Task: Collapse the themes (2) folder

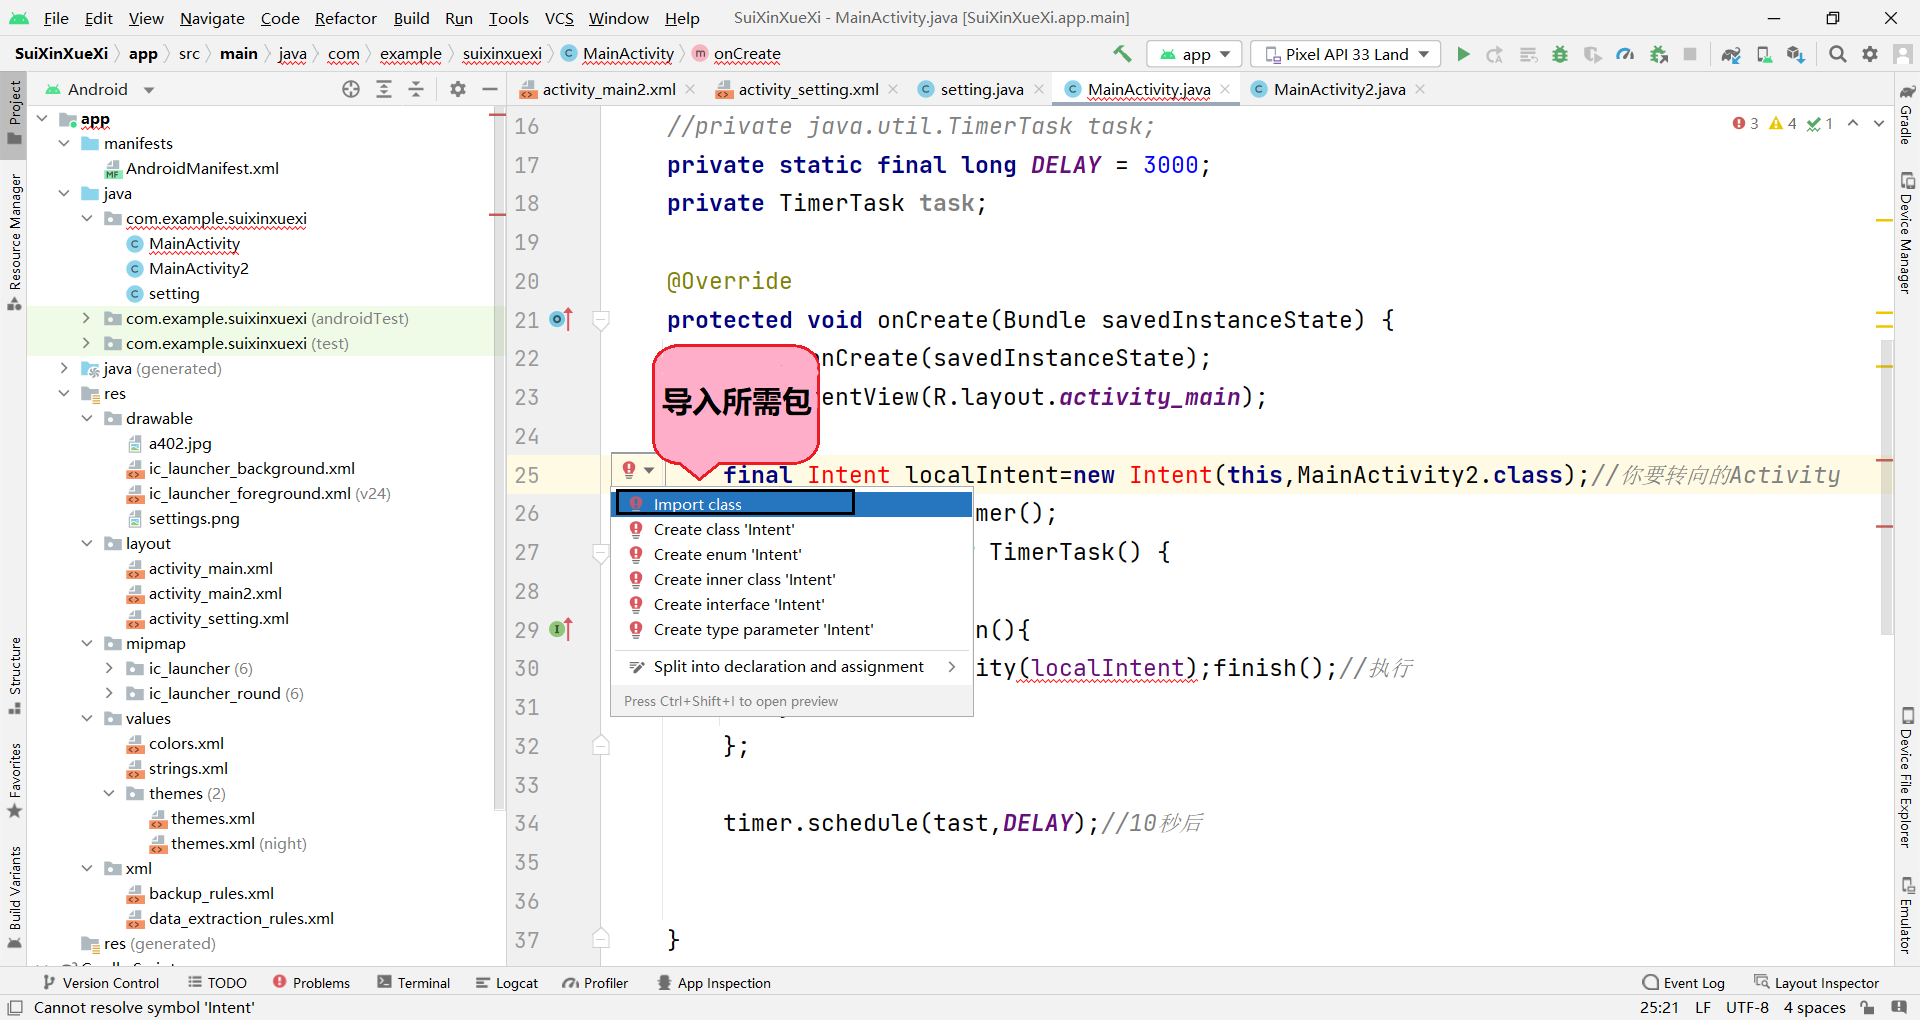Action: (x=109, y=793)
